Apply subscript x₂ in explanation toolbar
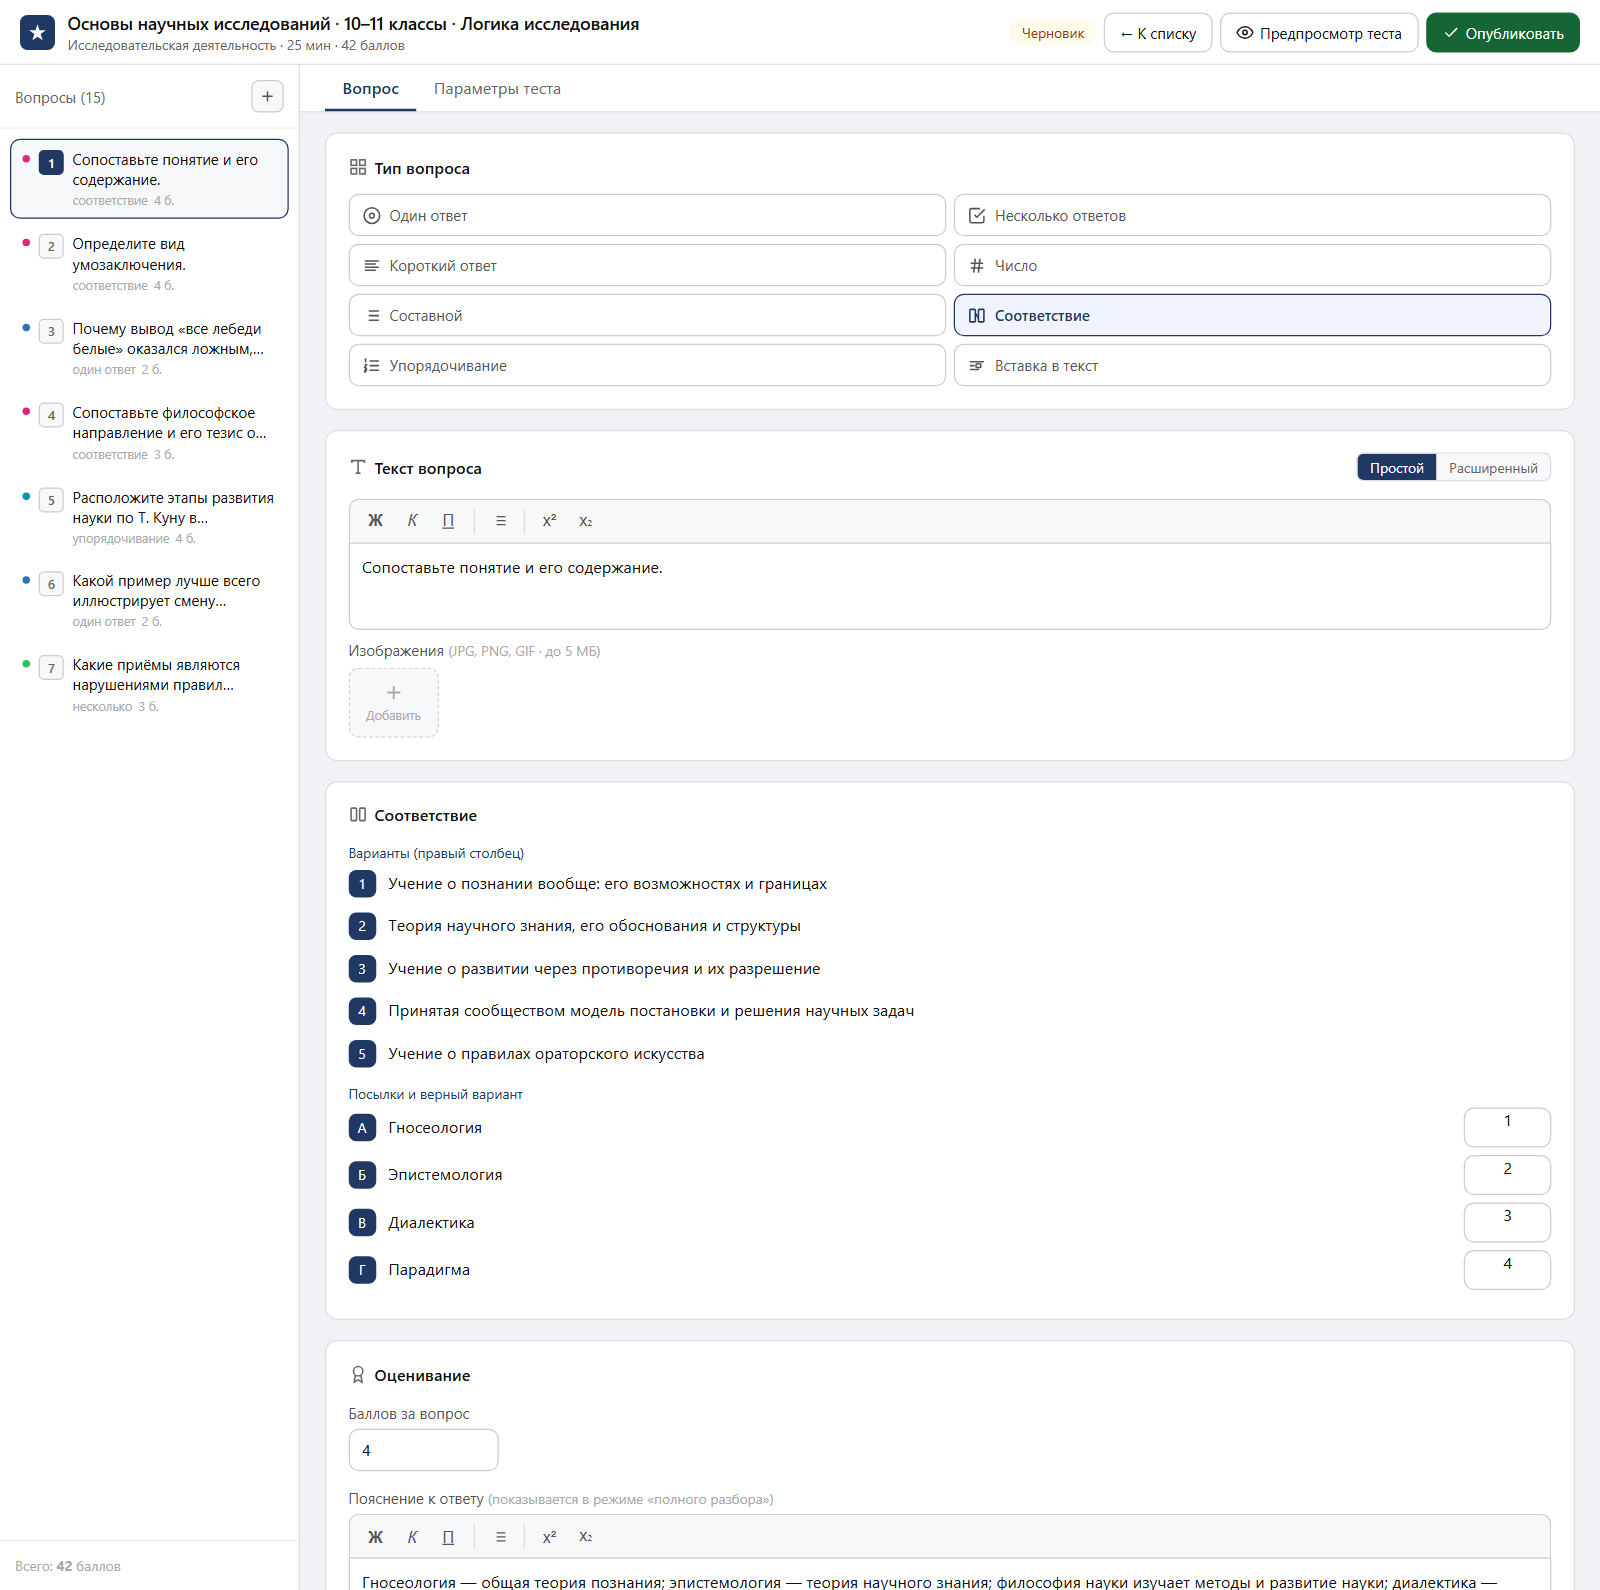 click(586, 1537)
